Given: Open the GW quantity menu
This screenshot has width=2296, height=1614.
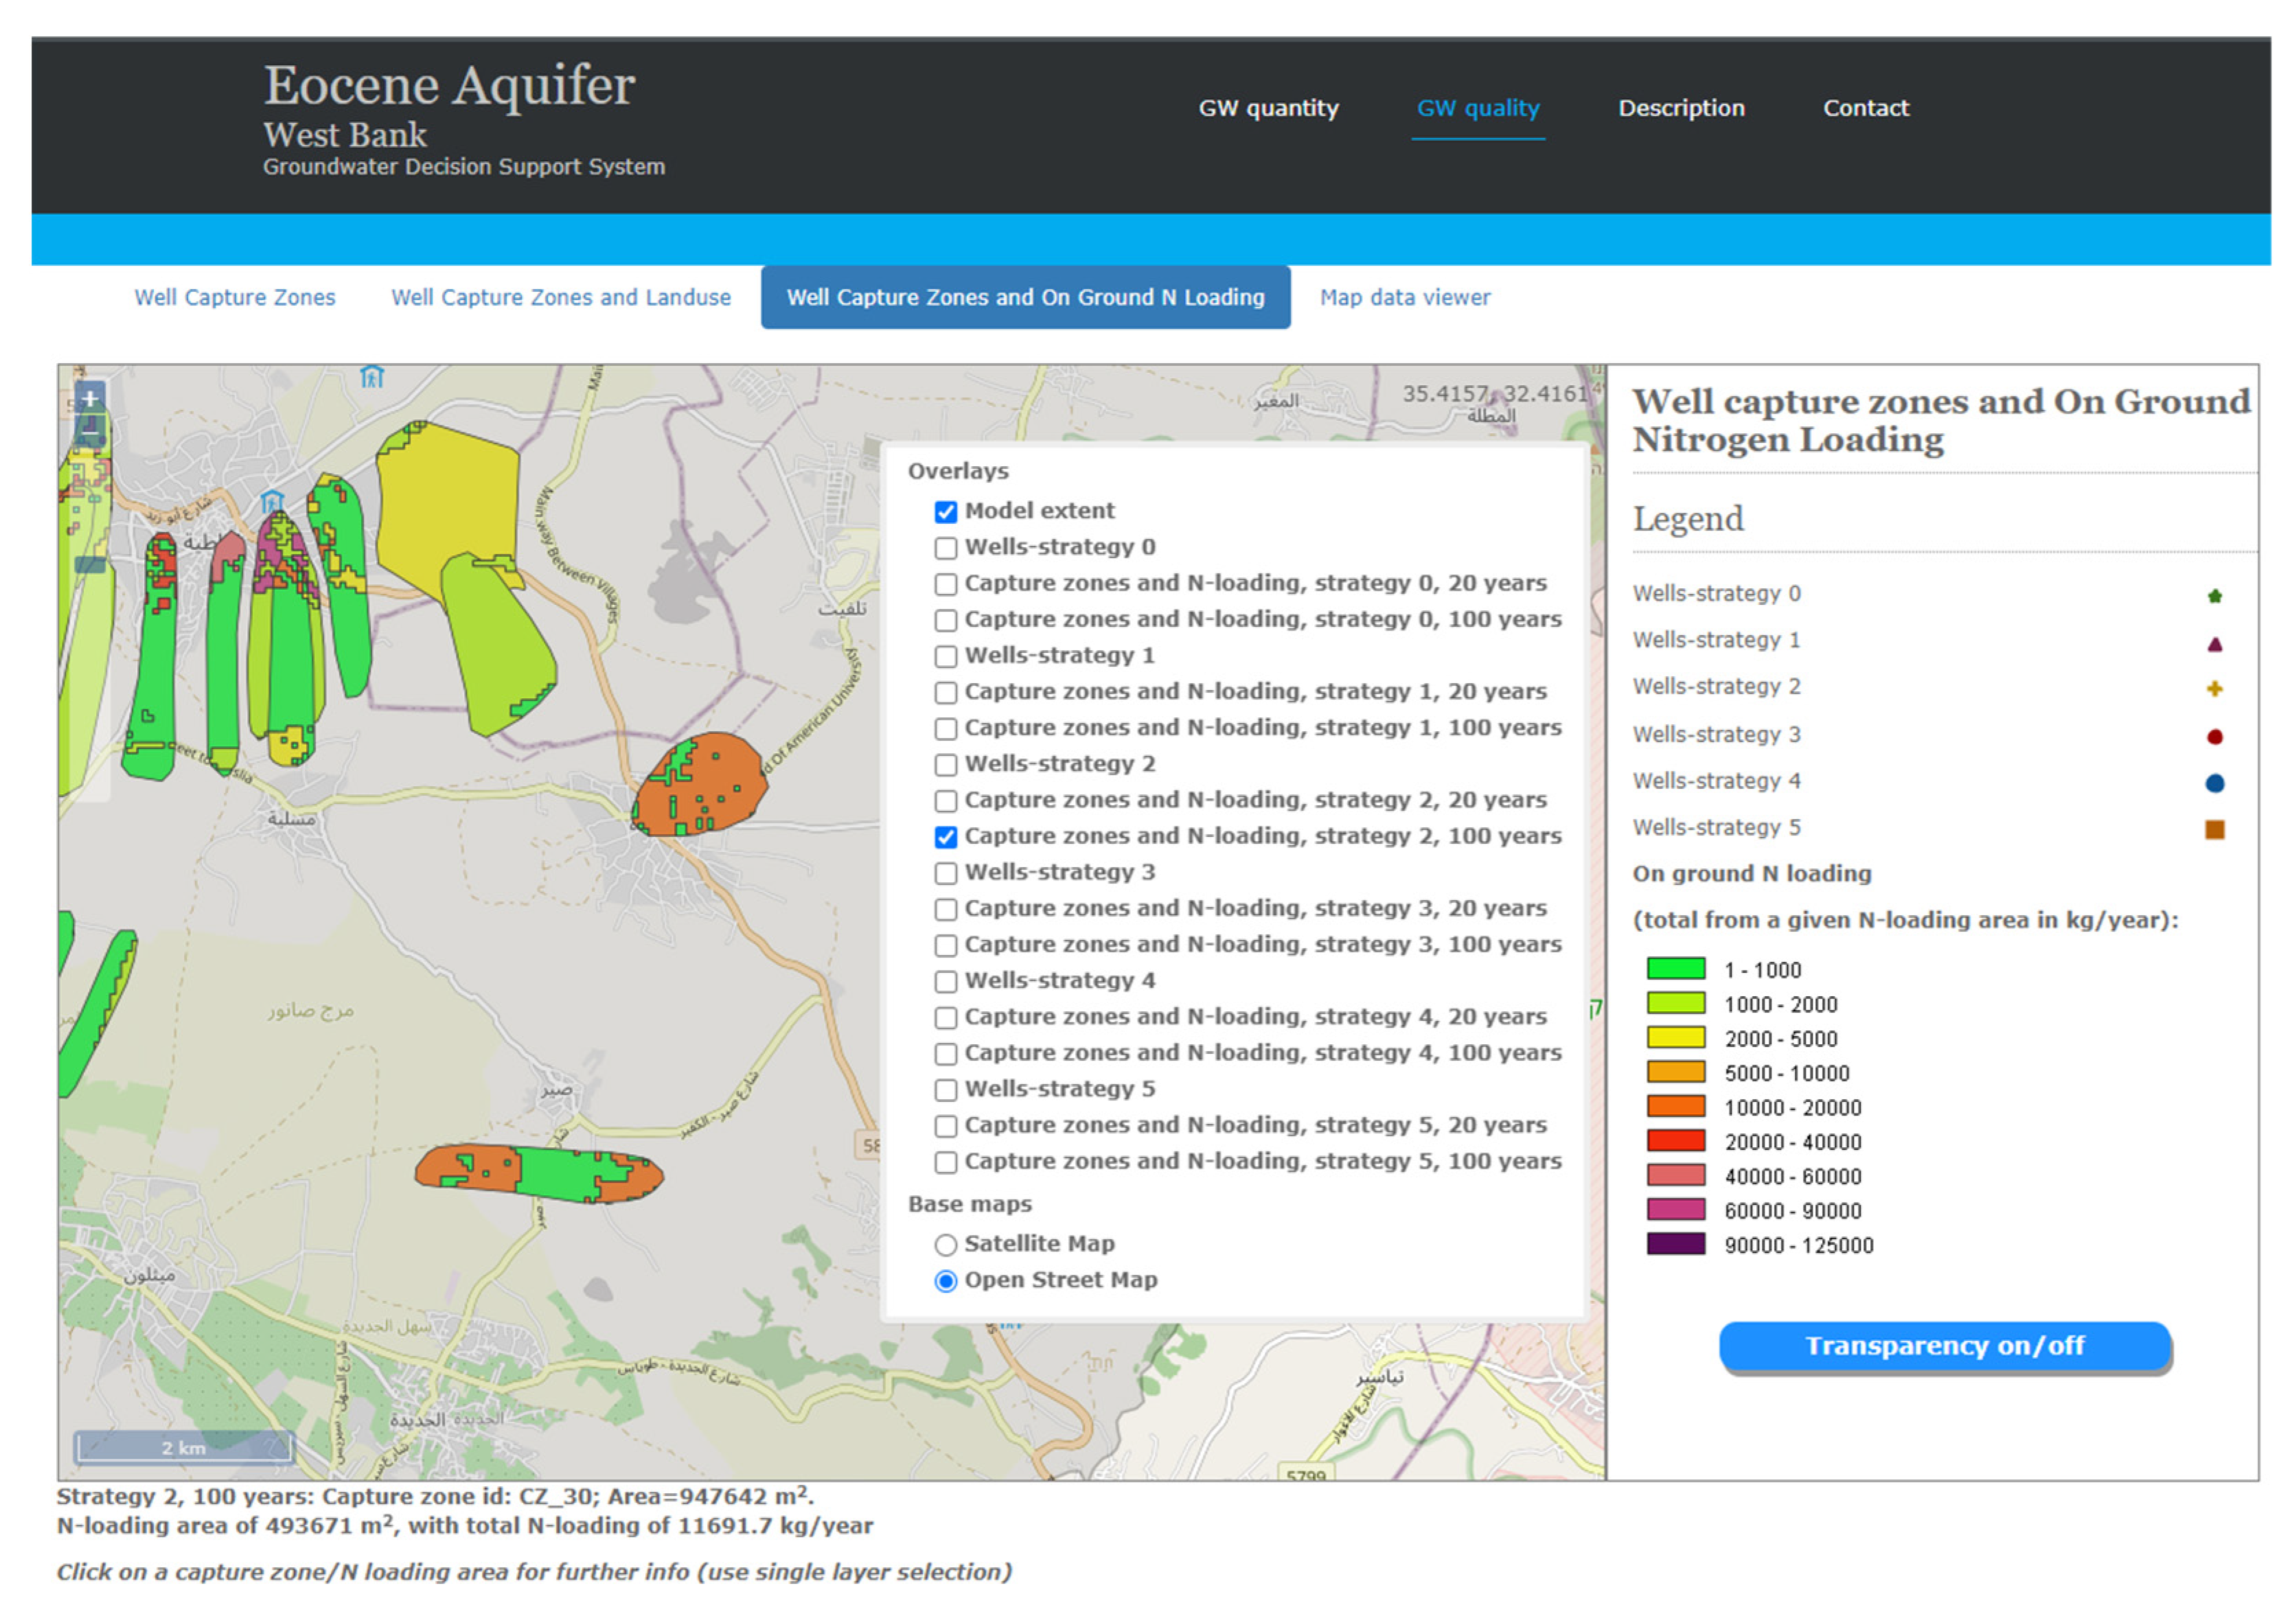Looking at the screenshot, I should (1268, 108).
